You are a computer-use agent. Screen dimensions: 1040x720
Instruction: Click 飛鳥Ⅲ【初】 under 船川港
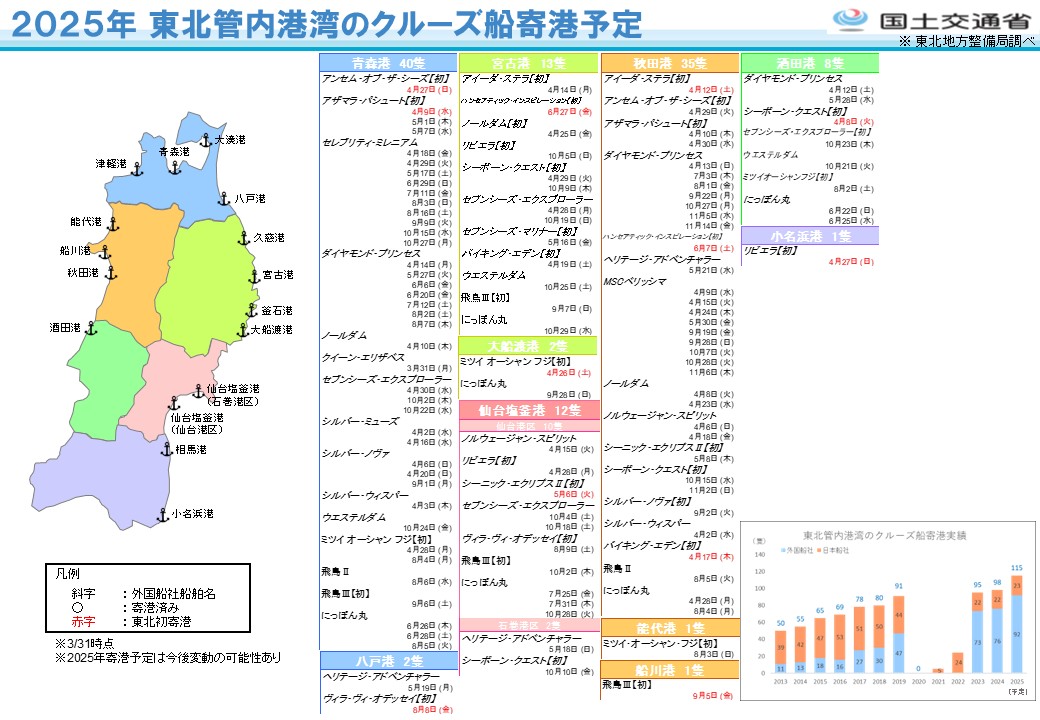pyautogui.click(x=627, y=684)
